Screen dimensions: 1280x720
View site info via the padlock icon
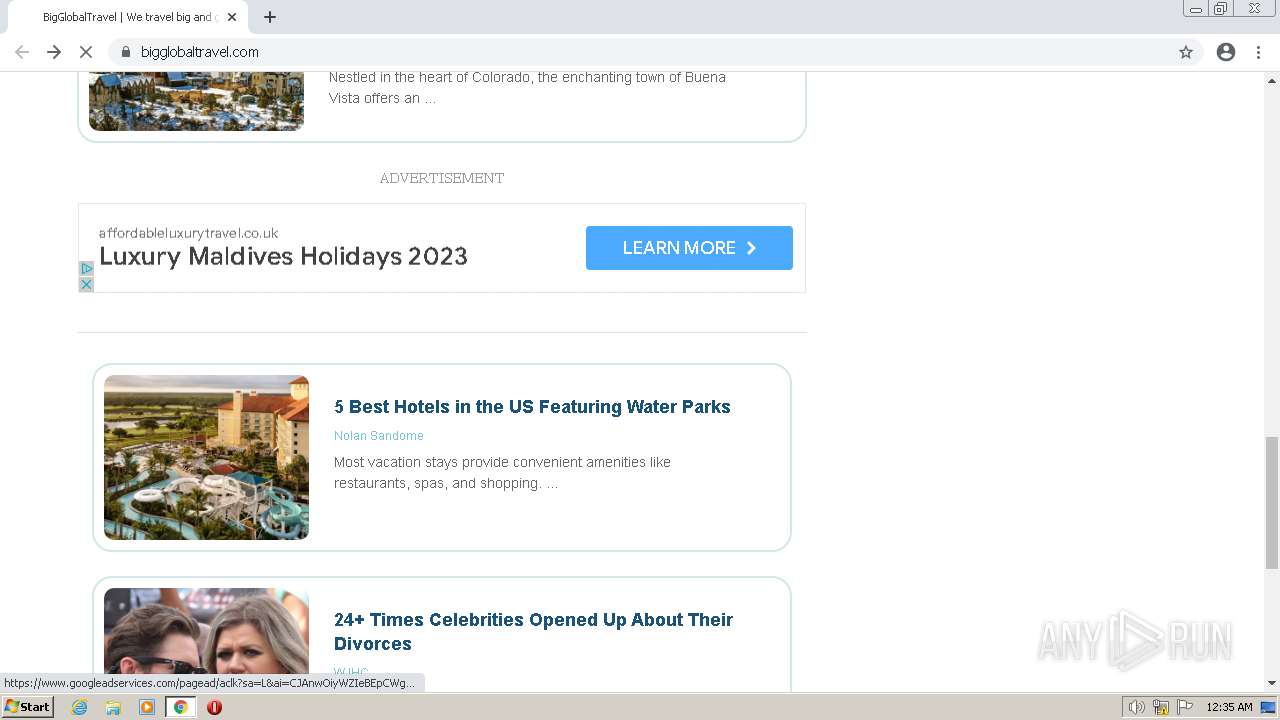tap(126, 52)
